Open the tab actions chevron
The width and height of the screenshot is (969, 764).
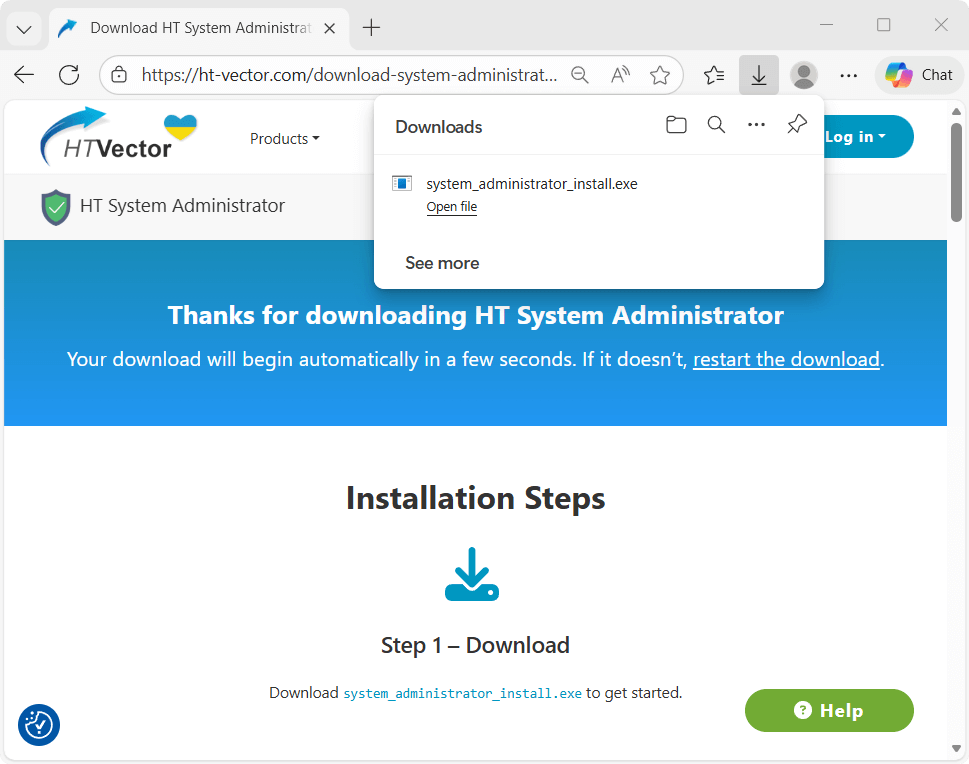[24, 28]
